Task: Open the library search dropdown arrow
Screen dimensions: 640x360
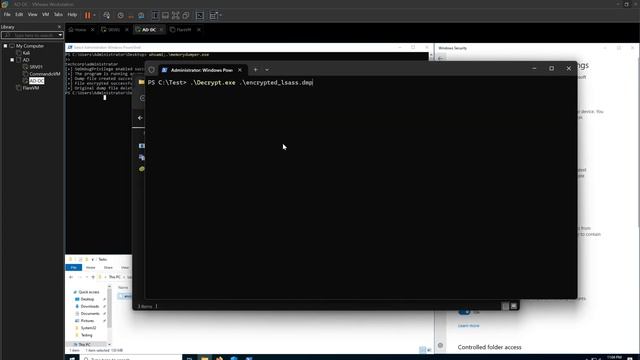Action: [60, 35]
